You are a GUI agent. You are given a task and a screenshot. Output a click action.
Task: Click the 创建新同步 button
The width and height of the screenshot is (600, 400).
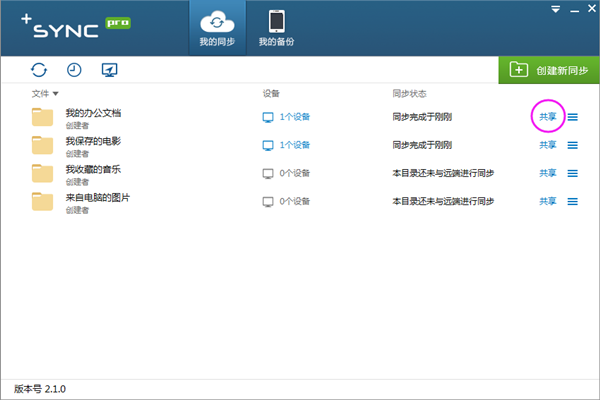point(549,70)
